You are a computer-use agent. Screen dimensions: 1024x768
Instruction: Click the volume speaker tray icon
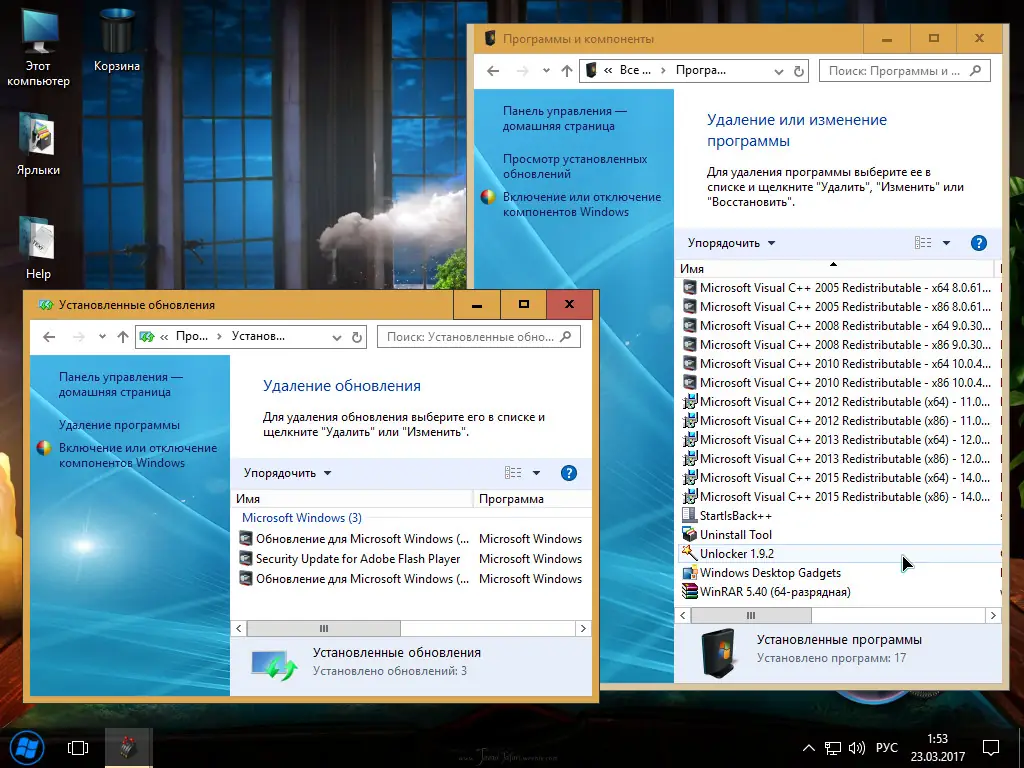[x=856, y=748]
